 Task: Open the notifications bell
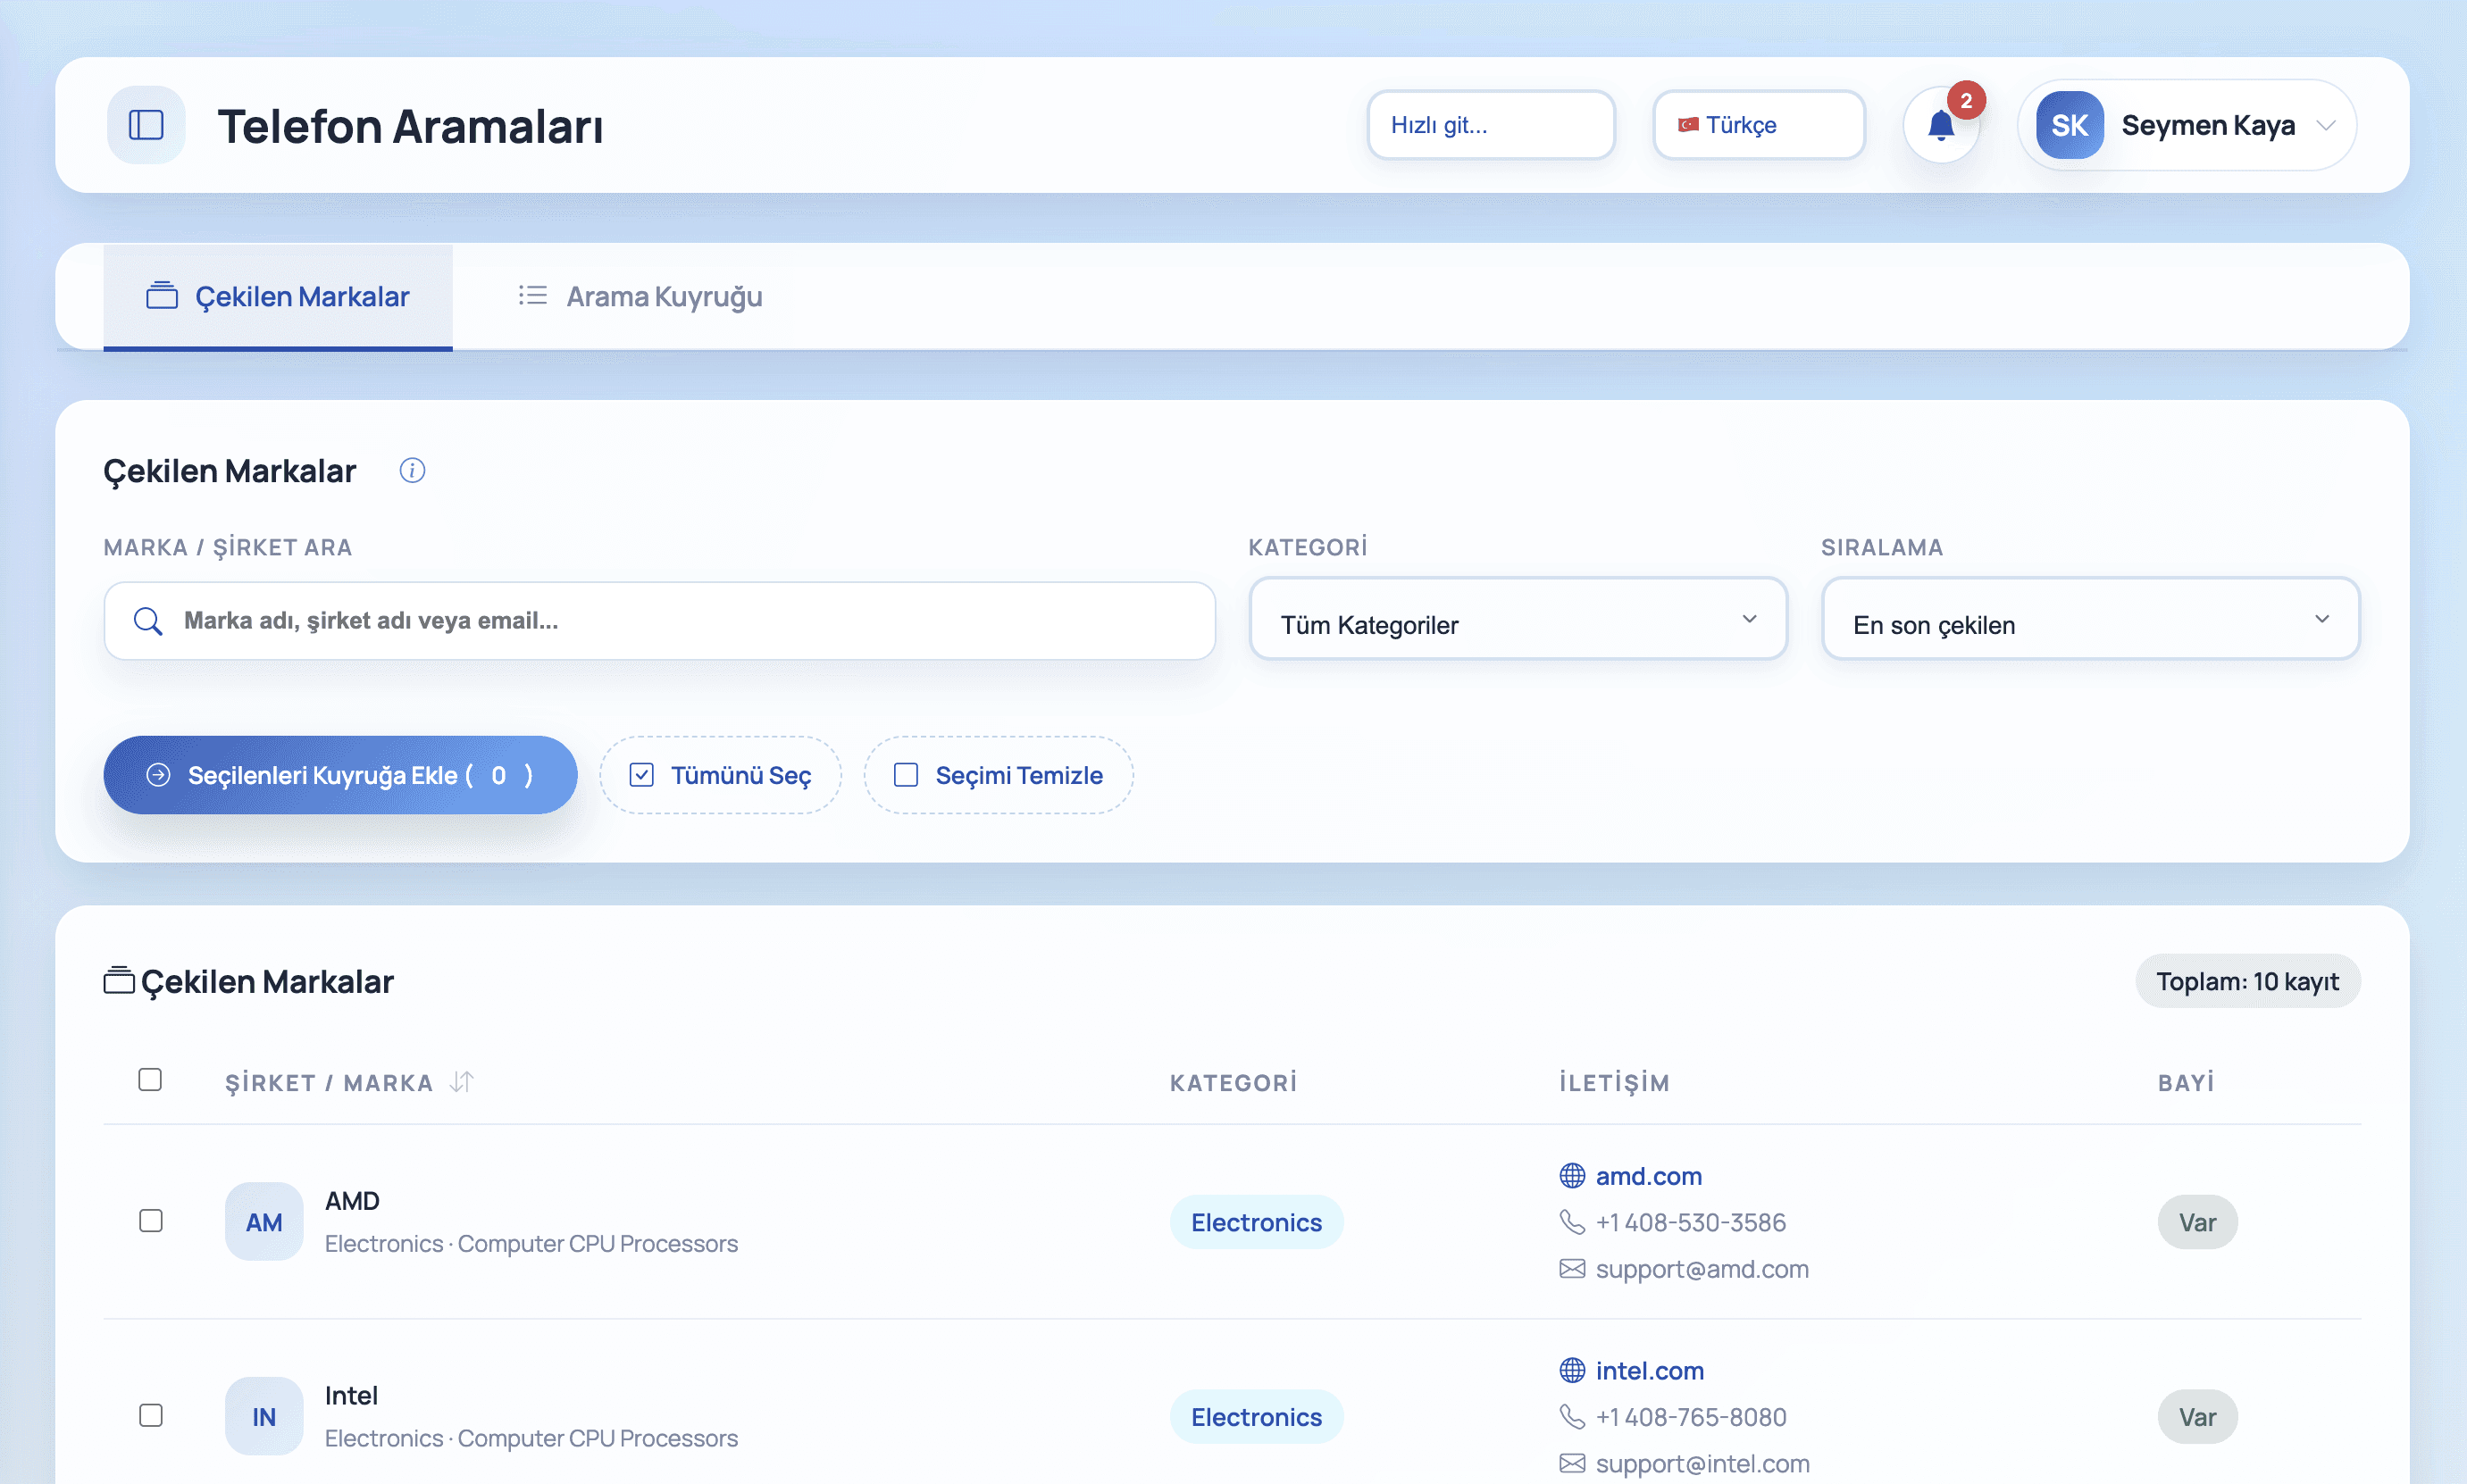[x=1940, y=126]
